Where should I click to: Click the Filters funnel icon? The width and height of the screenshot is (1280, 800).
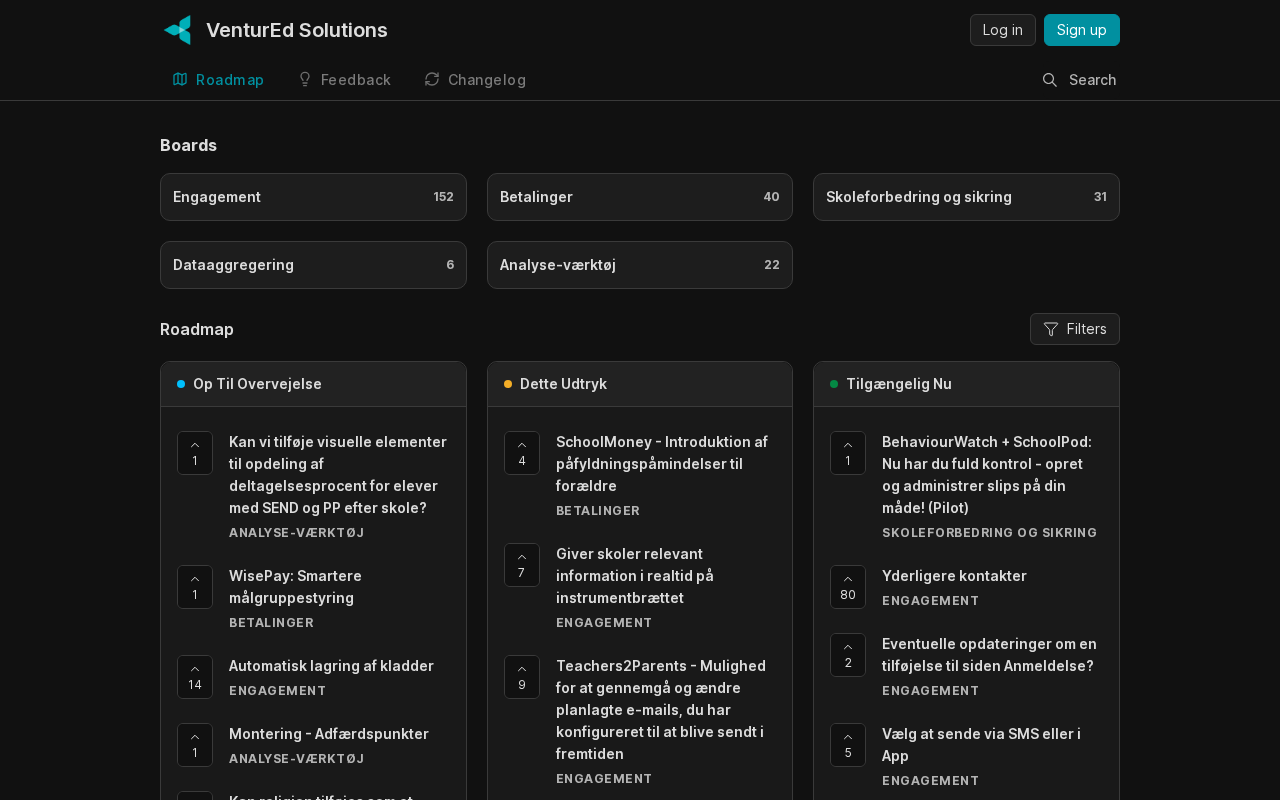1051,329
